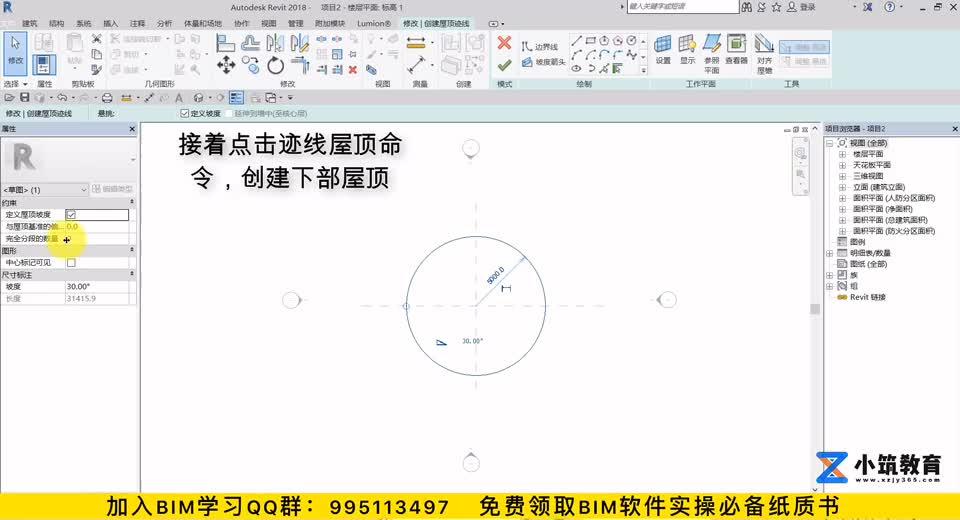Toggle 中心标记可见 checkbox
Screen dimensions: 960x520
(x=71, y=262)
